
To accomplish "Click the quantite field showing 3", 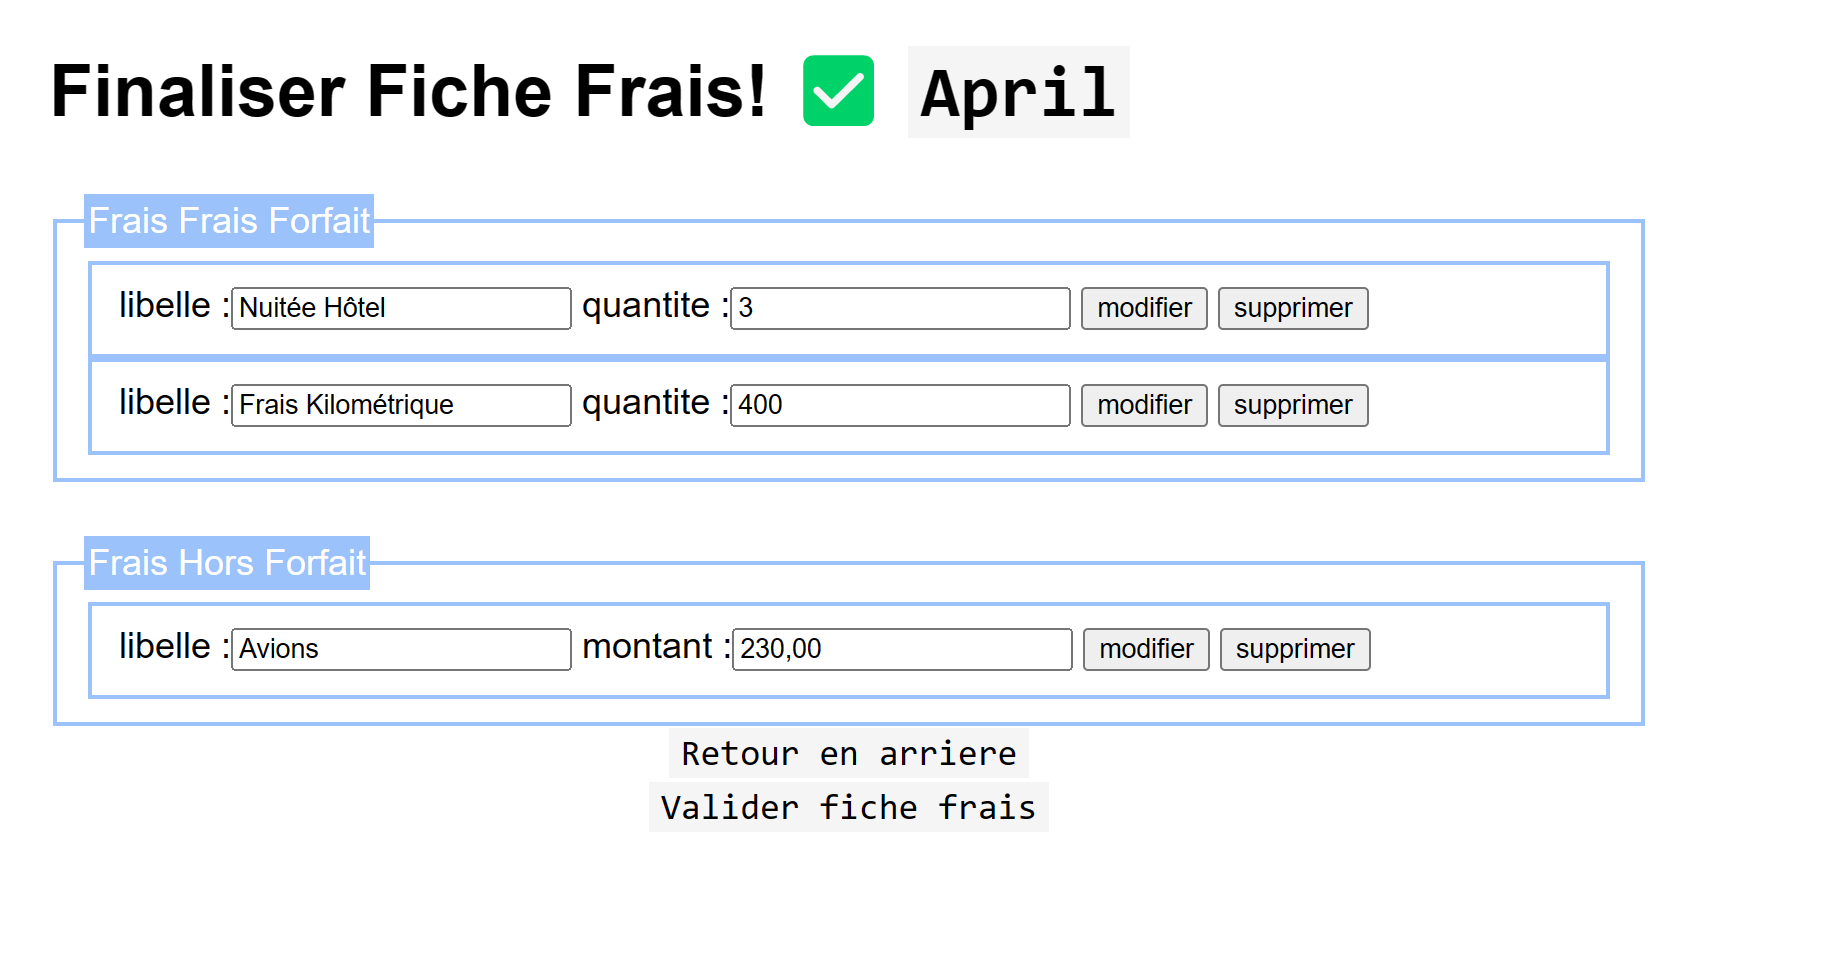I will [x=898, y=308].
